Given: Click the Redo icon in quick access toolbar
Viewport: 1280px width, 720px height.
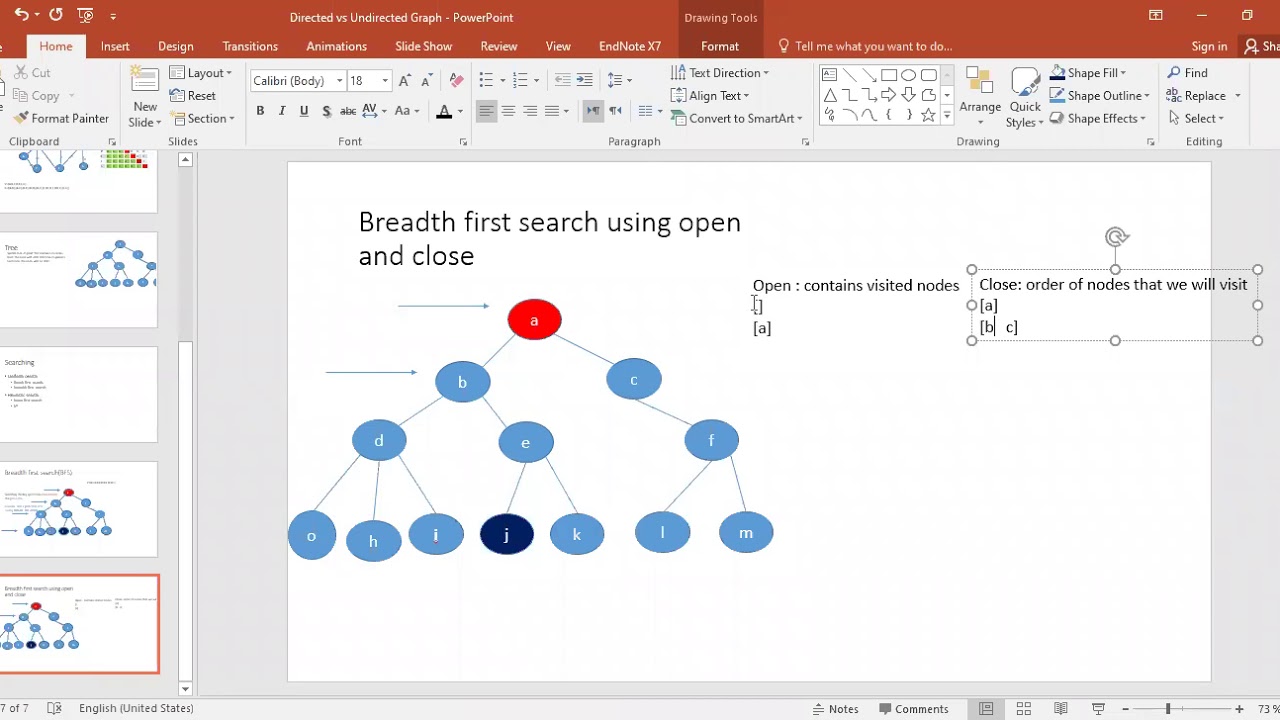Looking at the screenshot, I should tap(55, 15).
